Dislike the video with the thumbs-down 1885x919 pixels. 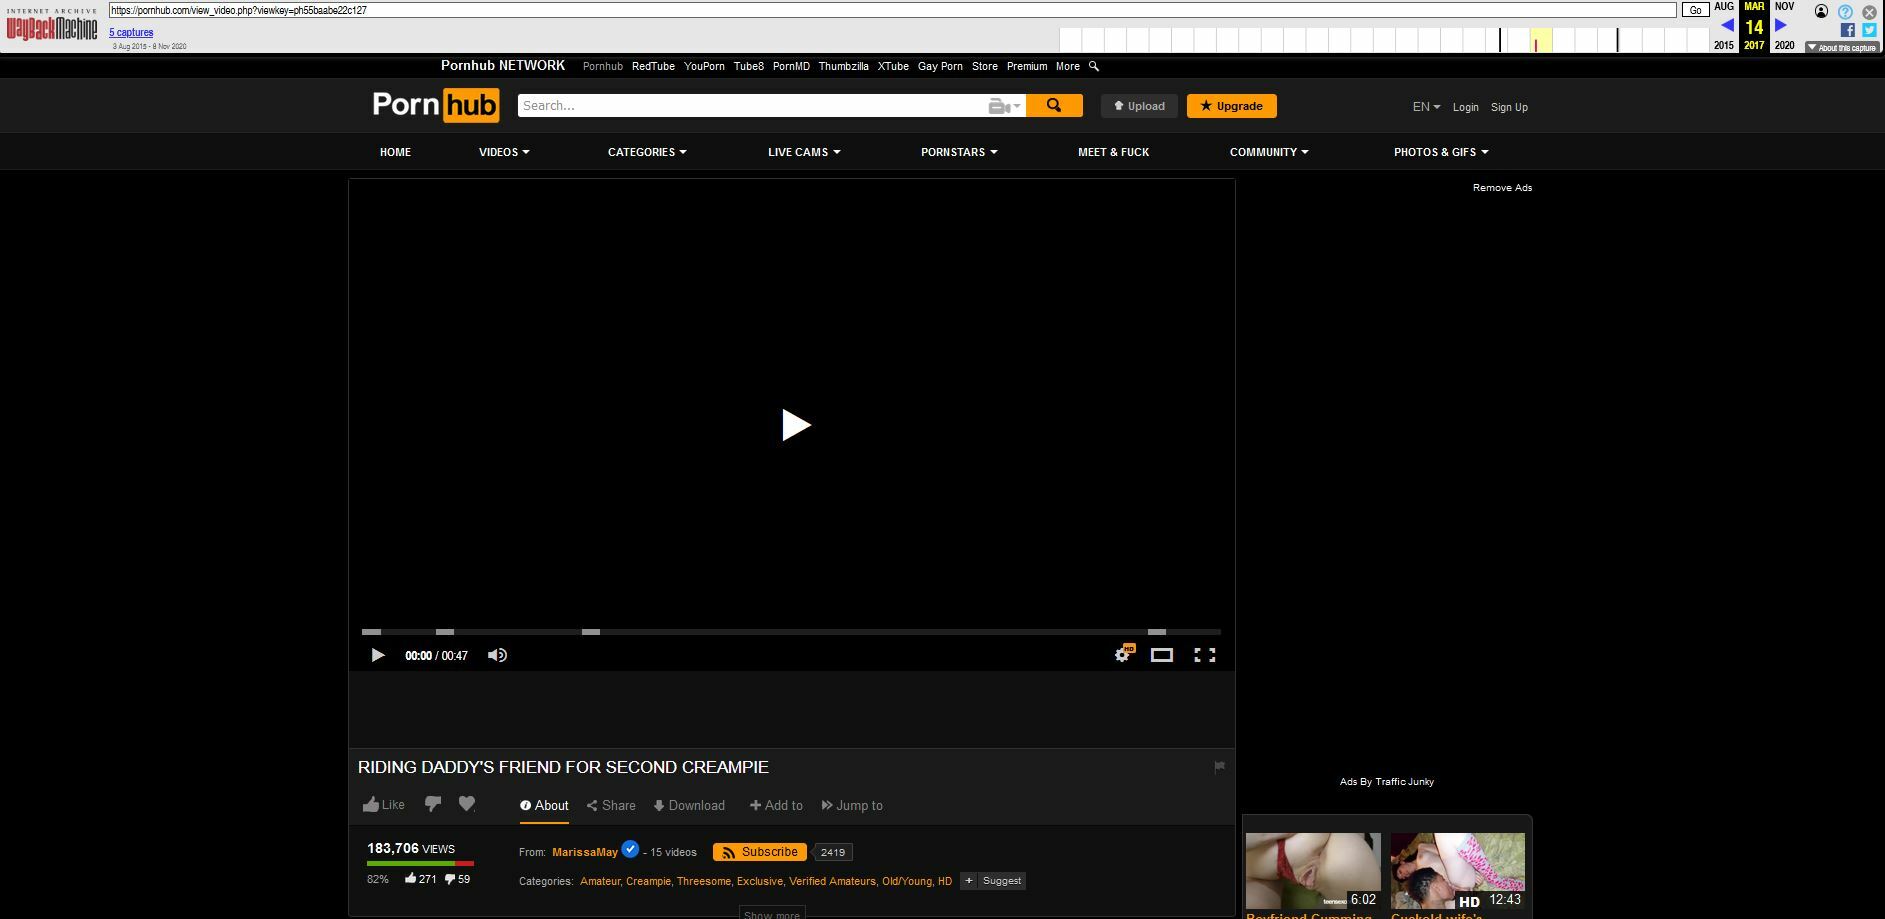(433, 804)
